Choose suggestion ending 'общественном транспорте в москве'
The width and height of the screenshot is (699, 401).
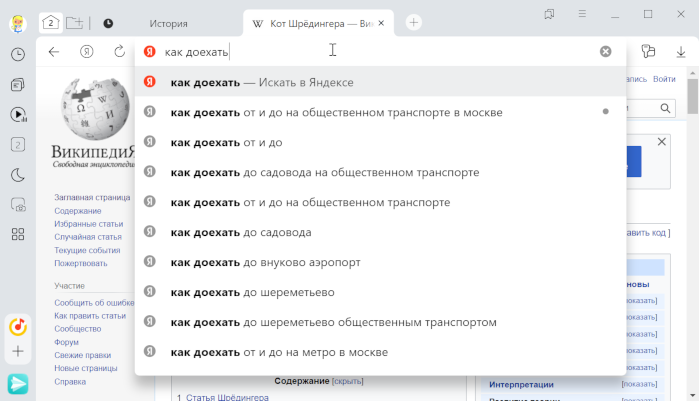tap(380, 112)
